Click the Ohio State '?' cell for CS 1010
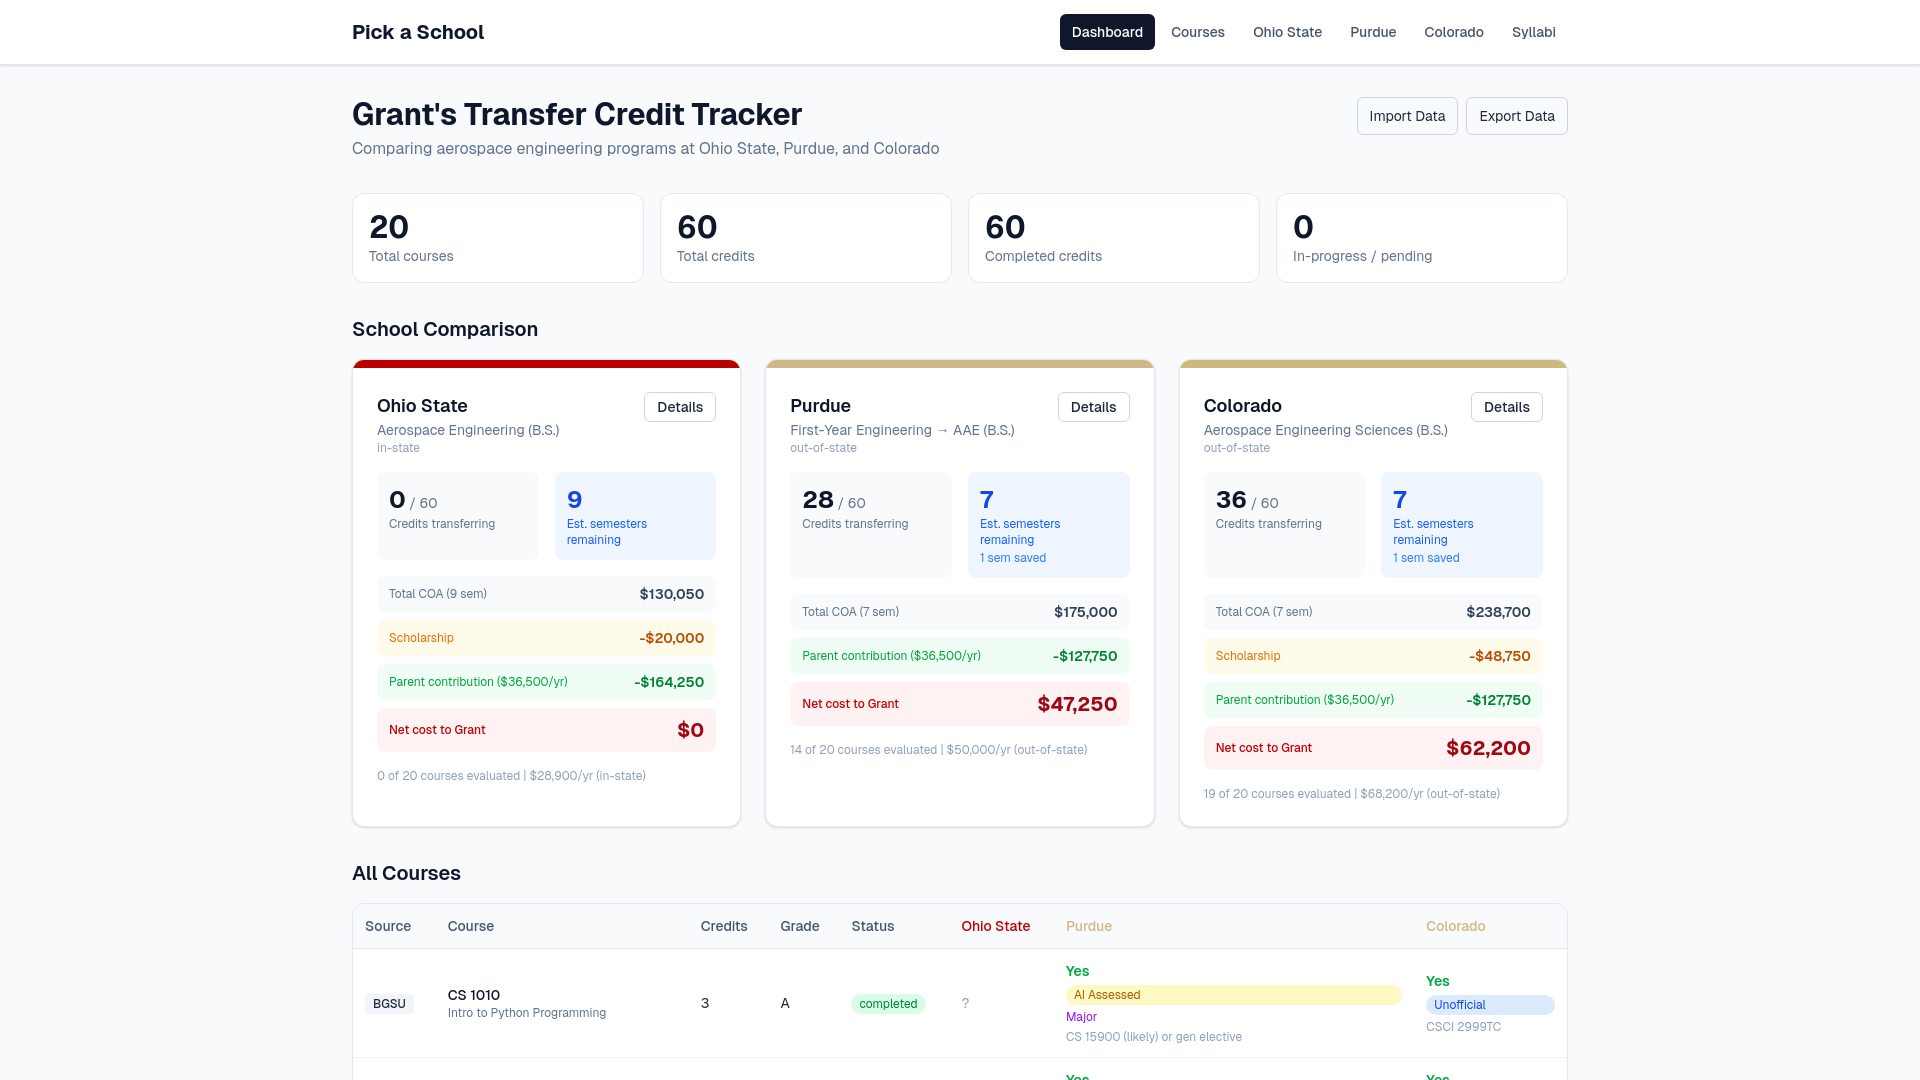 965,1003
